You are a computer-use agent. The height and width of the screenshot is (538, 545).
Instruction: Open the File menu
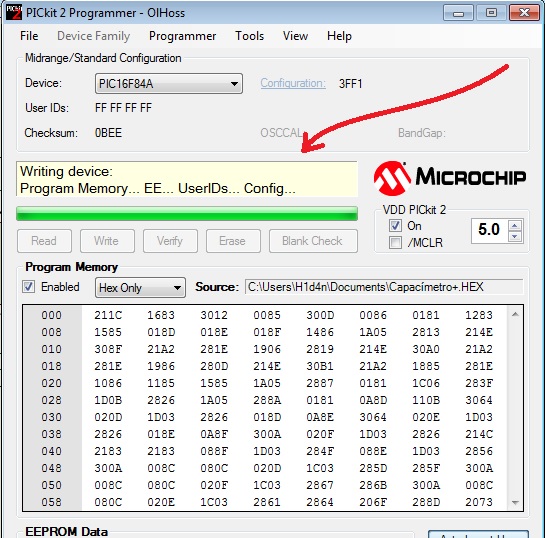[29, 36]
